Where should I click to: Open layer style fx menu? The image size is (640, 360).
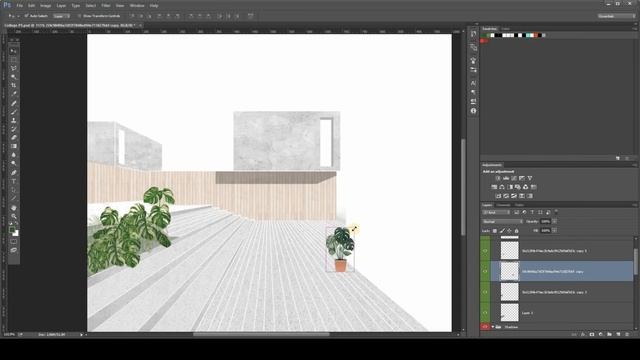pyautogui.click(x=583, y=334)
